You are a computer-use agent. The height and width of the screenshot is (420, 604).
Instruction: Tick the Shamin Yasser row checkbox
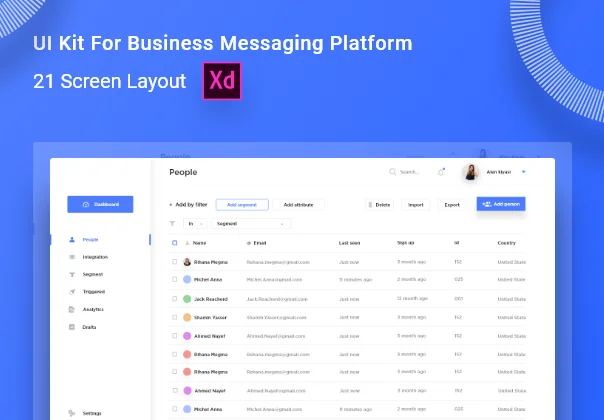pos(174,317)
